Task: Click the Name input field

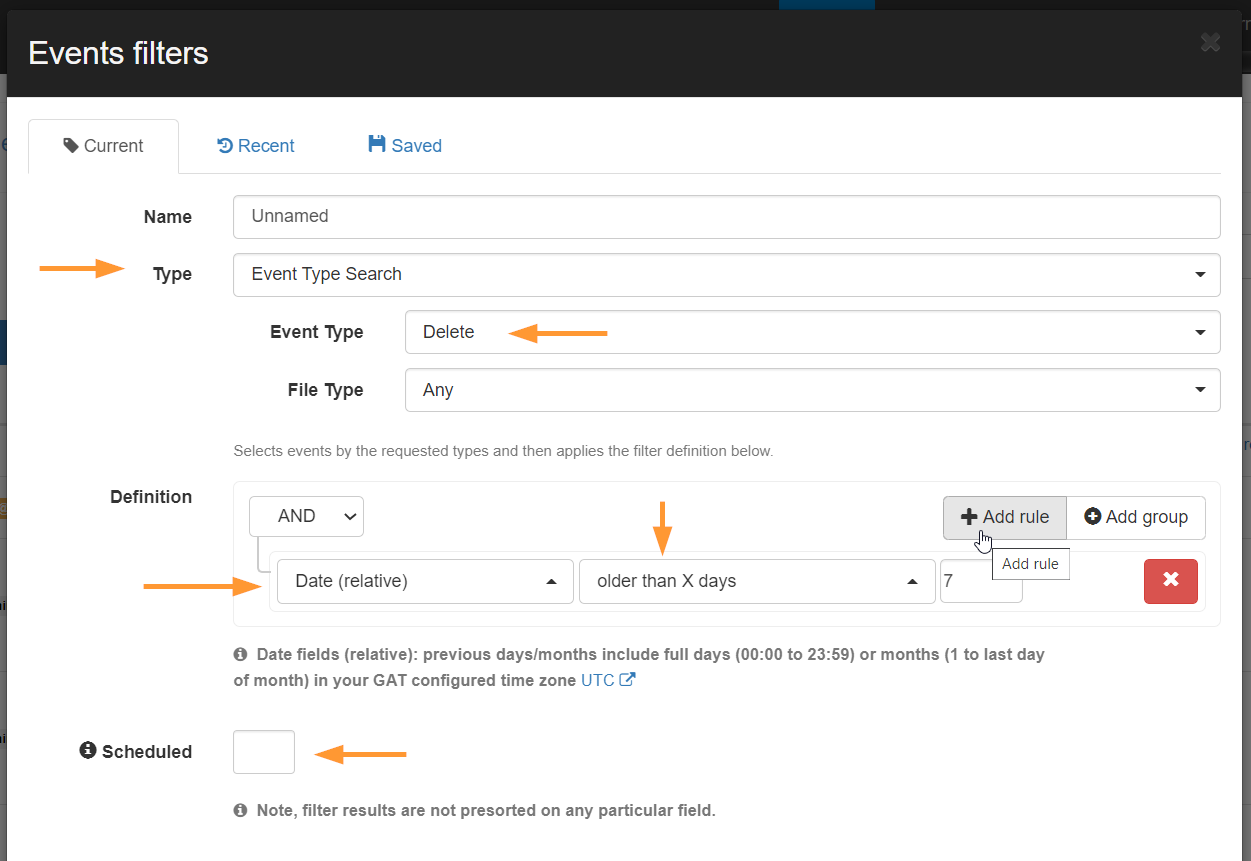Action: click(x=726, y=216)
